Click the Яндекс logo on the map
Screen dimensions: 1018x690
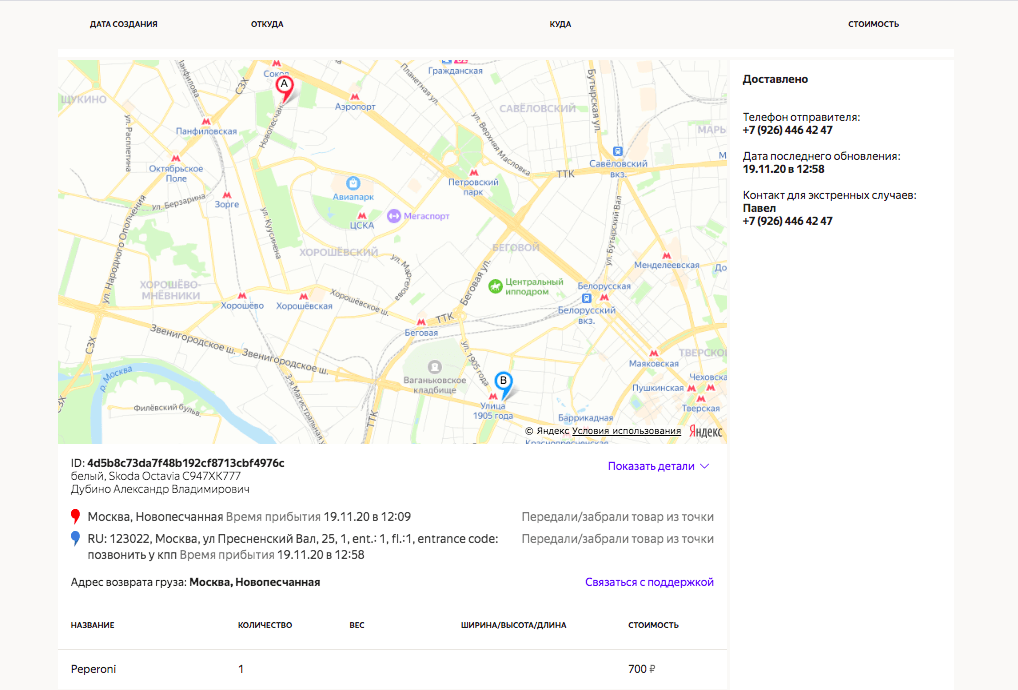(706, 432)
